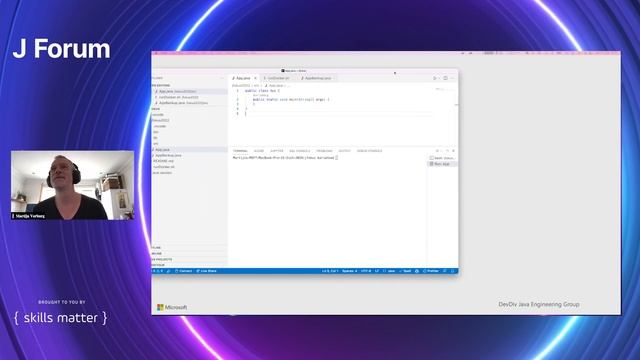
Task: Click the src breadcrumb segment
Action: pyautogui.click(x=256, y=86)
